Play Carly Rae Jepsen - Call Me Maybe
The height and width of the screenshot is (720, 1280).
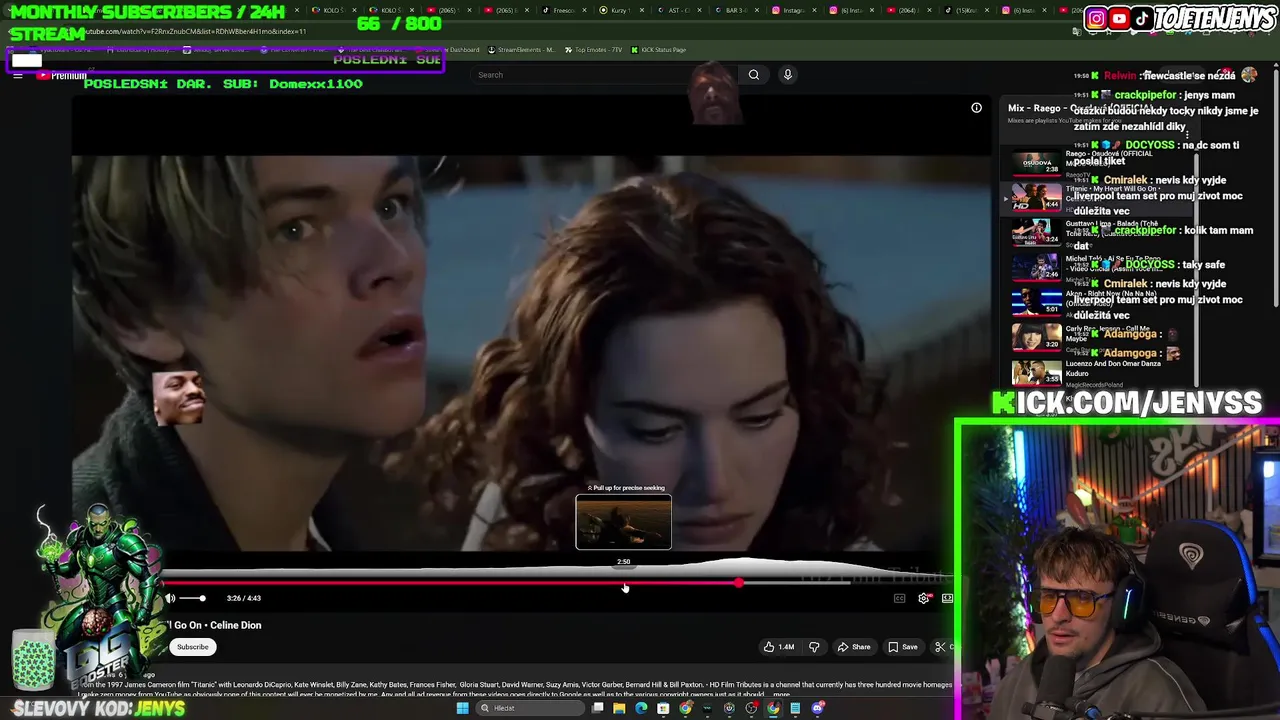click(x=1037, y=337)
